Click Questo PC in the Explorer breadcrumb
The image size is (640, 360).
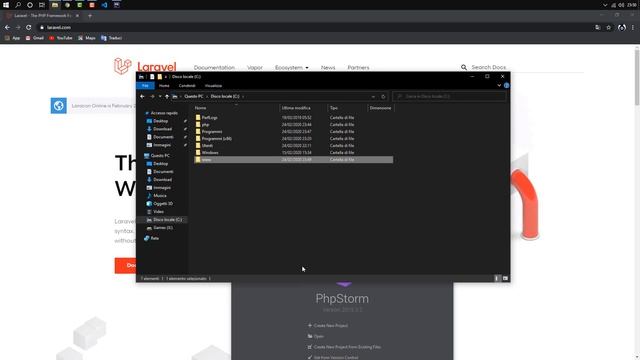pos(193,96)
